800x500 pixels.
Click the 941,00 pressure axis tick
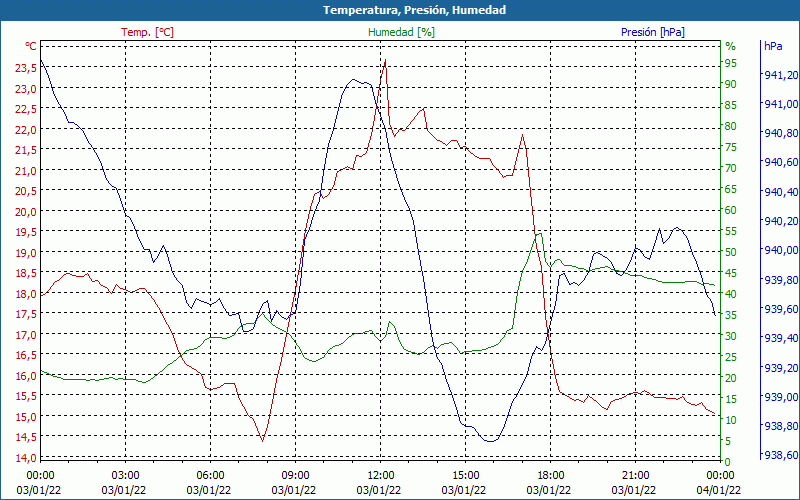pos(781,104)
